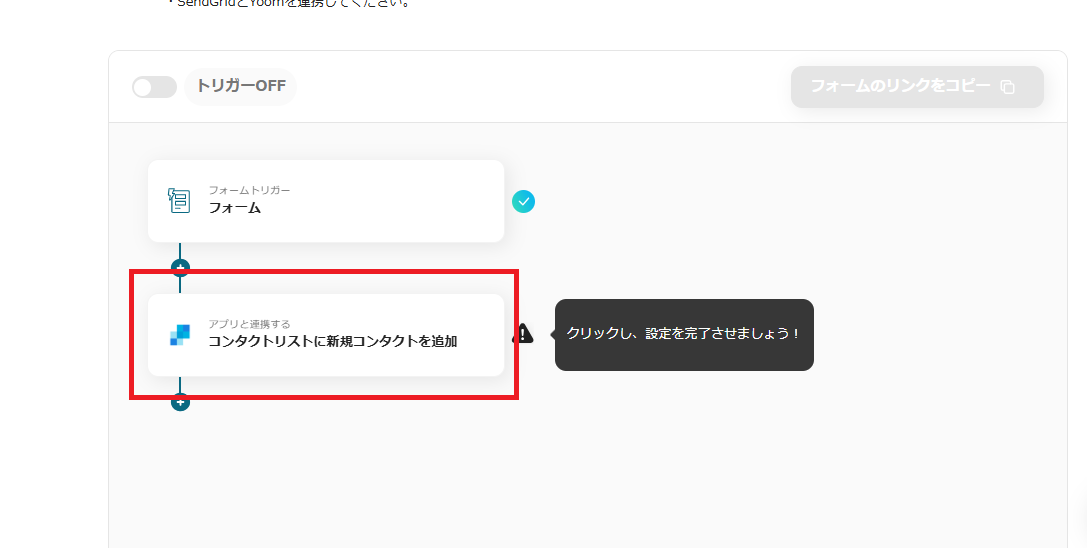Viewport: 1087px width, 548px height.
Task: Click the blue completed checkmark icon
Action: [x=523, y=201]
